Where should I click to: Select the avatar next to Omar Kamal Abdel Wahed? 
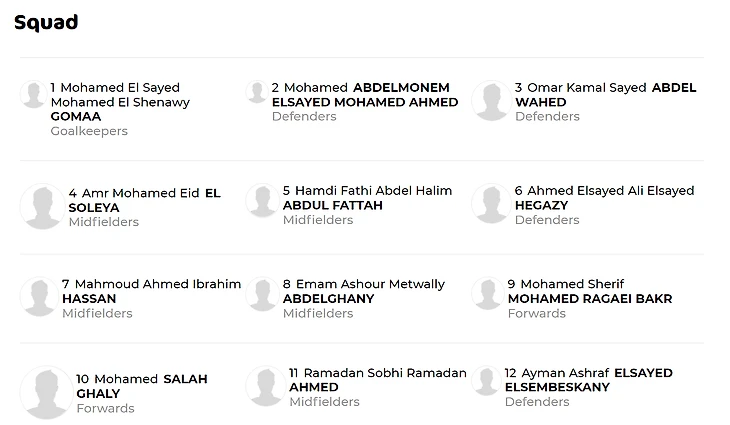pos(492,101)
